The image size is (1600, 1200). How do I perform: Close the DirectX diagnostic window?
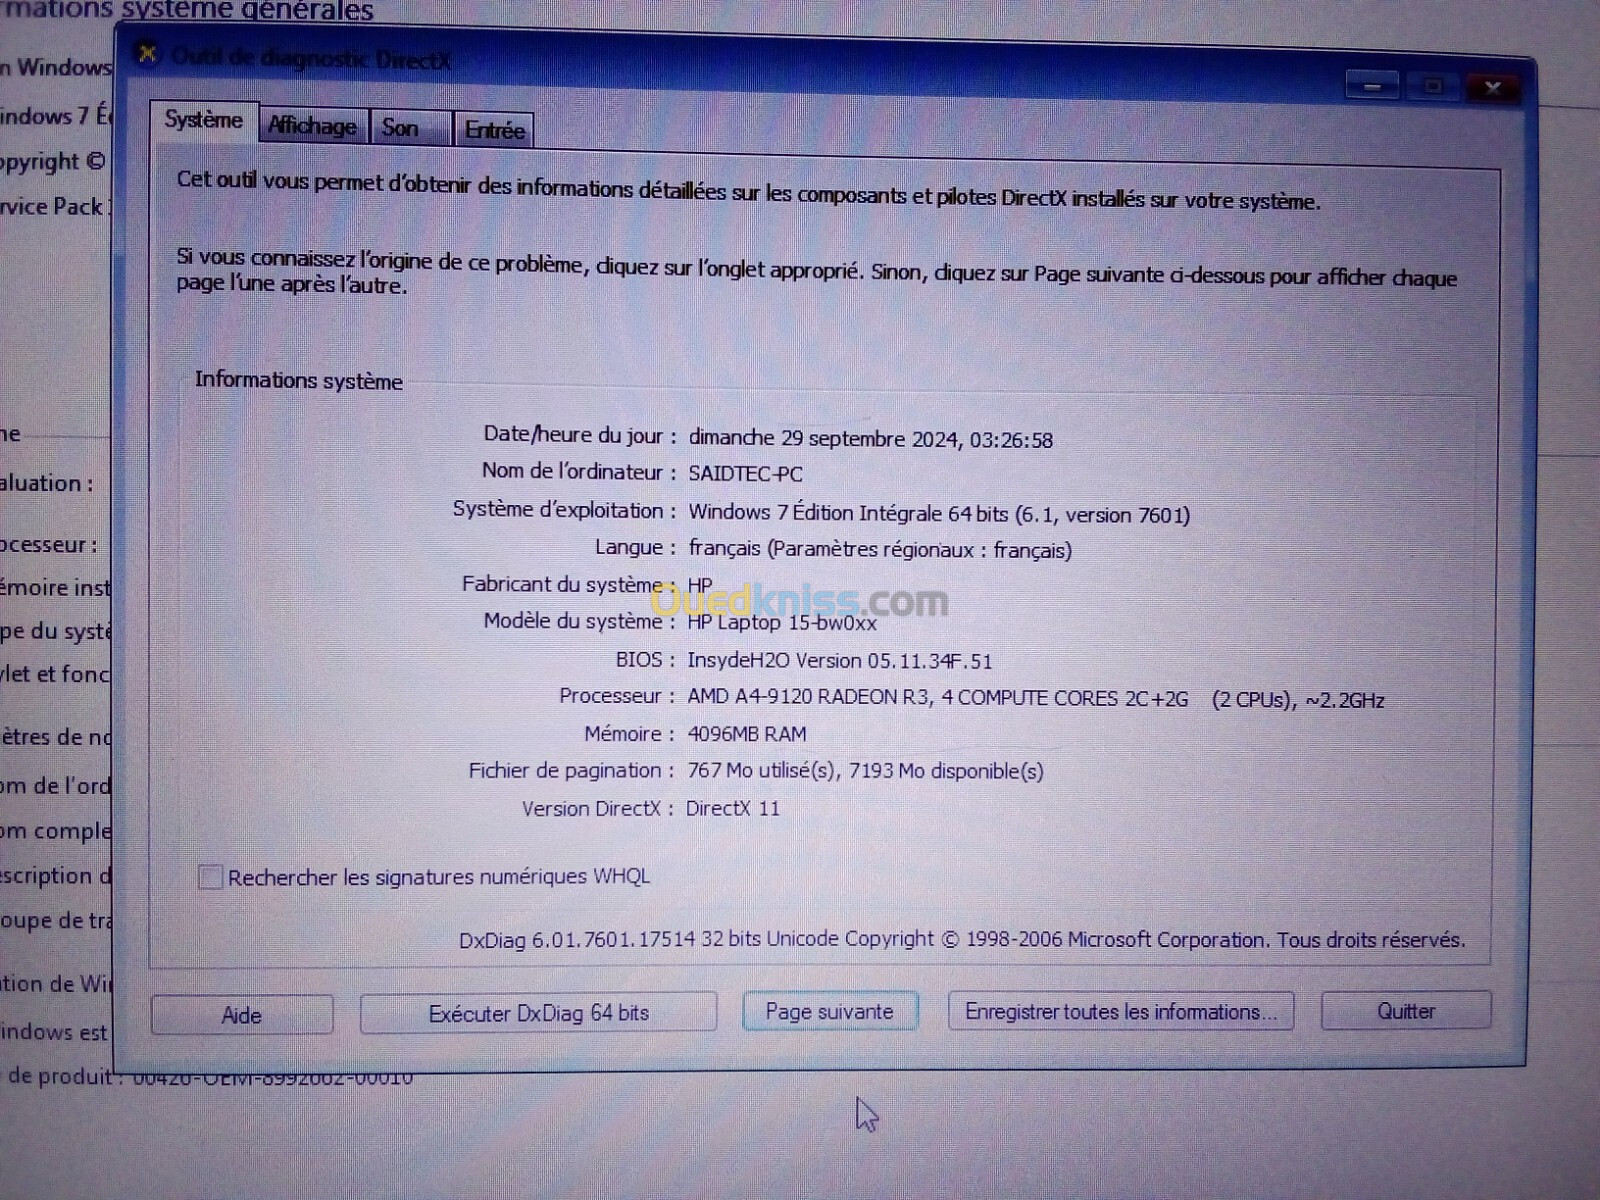tap(1493, 88)
